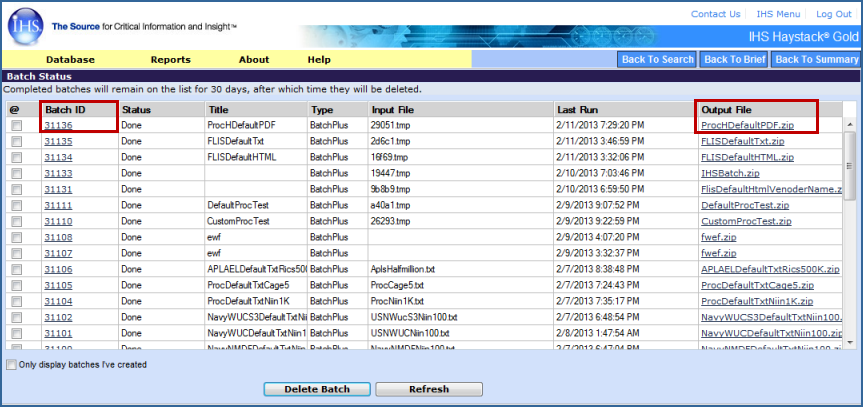Click the scroll down arrow in batch list

tap(849, 341)
